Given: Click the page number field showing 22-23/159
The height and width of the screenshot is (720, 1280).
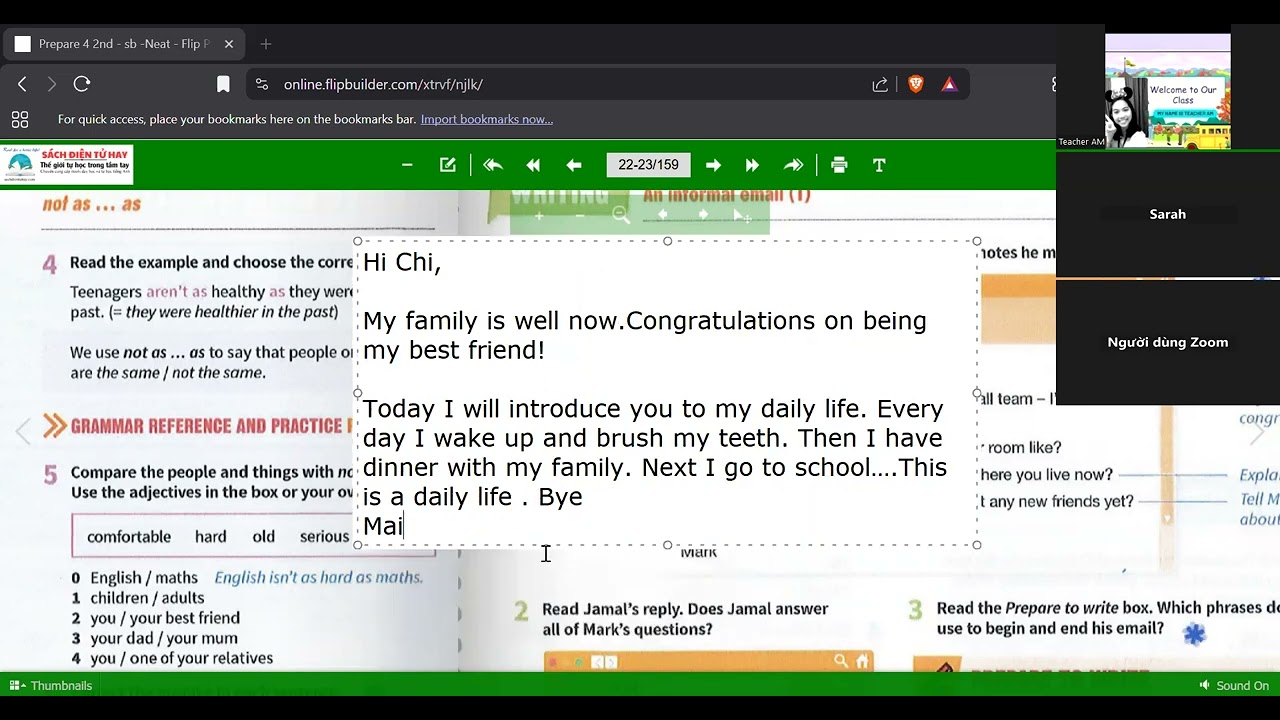Looking at the screenshot, I should (x=648, y=165).
